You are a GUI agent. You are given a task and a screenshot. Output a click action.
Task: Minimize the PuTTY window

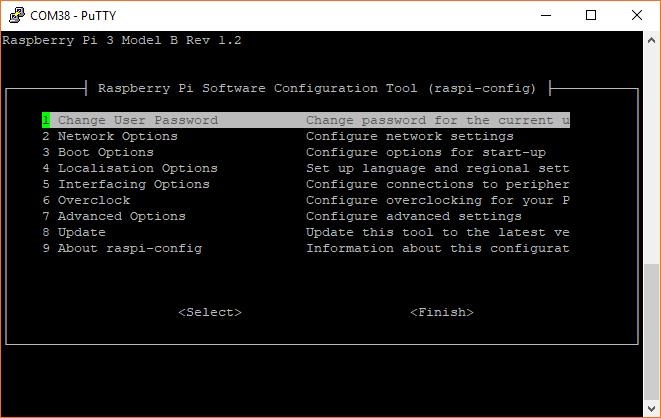click(546, 16)
